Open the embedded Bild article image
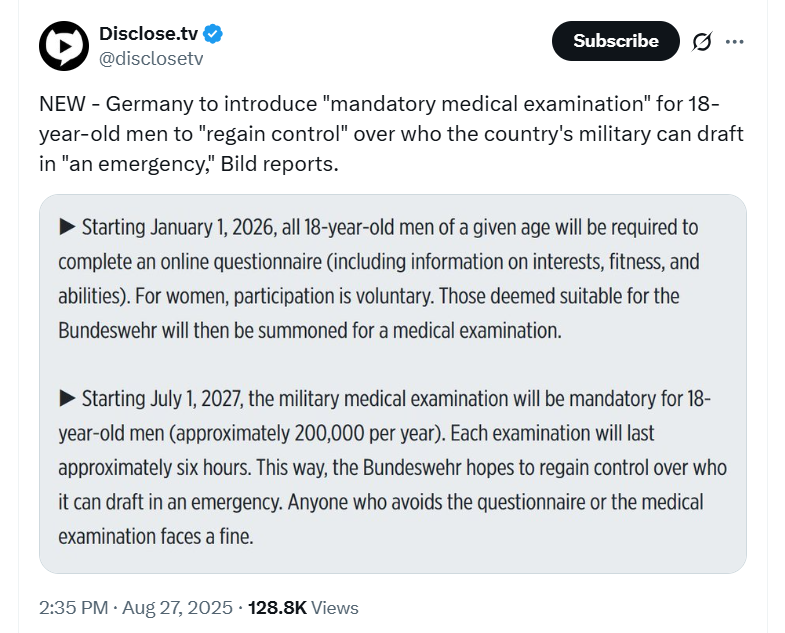 click(x=393, y=384)
